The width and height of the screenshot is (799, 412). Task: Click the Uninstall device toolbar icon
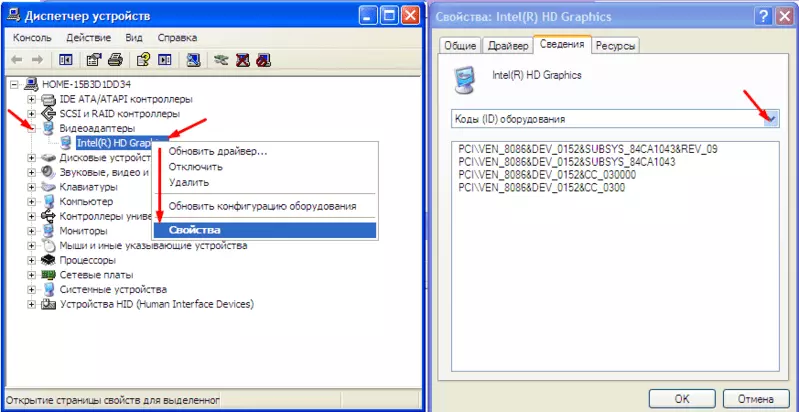click(x=238, y=58)
